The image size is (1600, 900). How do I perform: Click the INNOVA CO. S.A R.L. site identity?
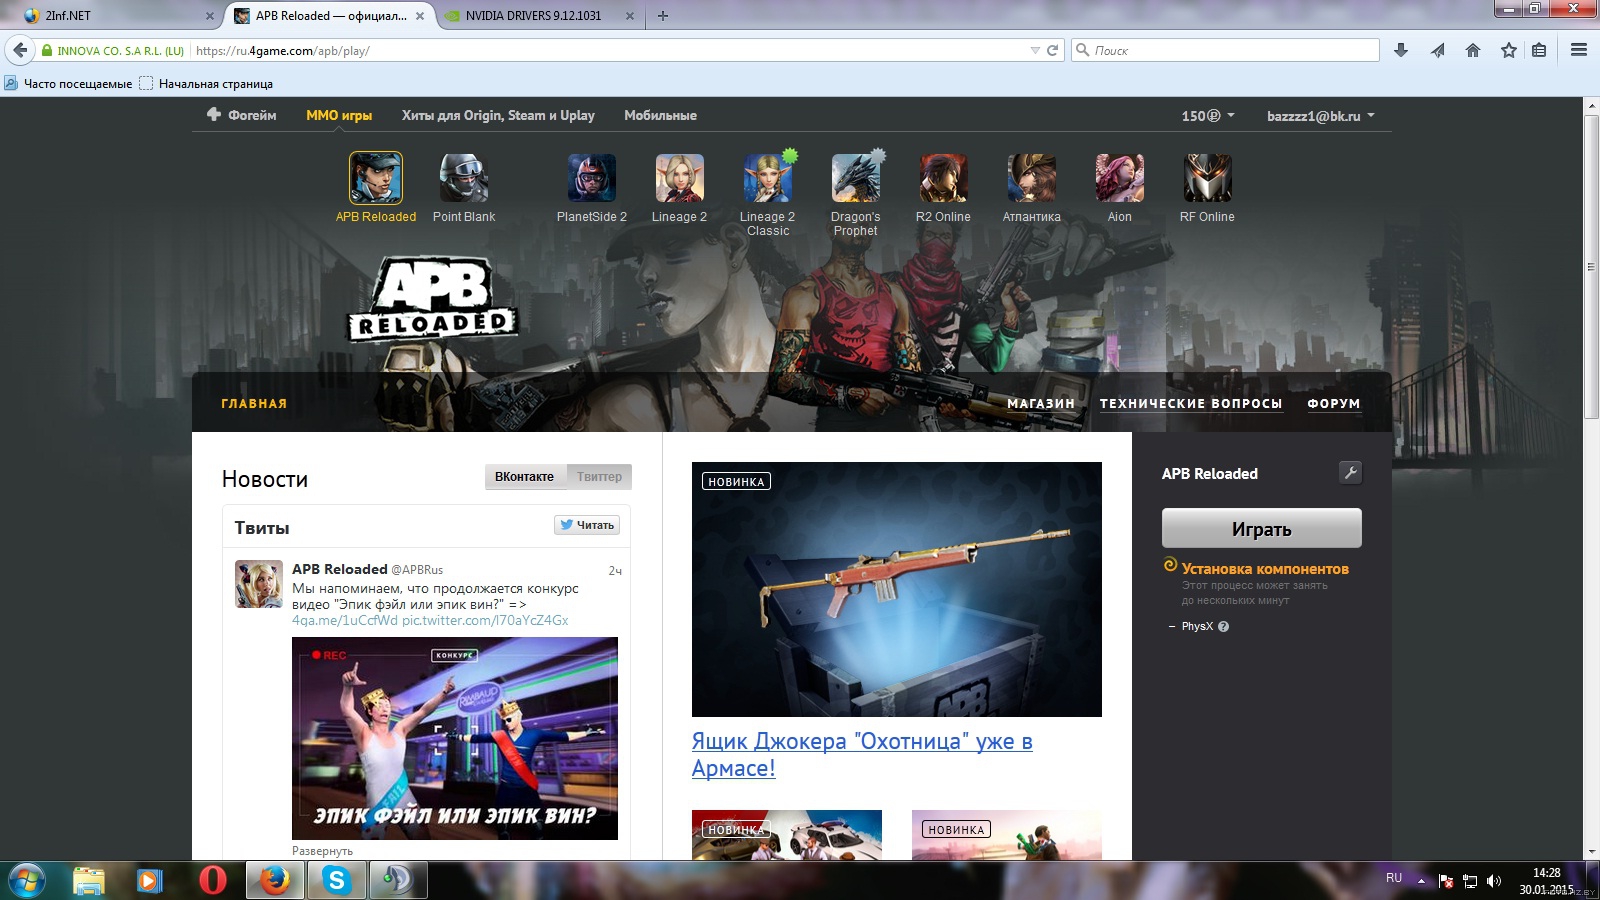click(112, 50)
